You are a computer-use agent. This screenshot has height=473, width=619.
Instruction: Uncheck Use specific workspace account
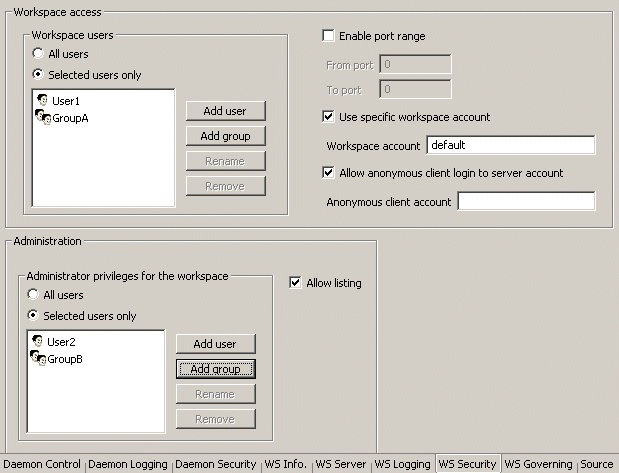[328, 117]
